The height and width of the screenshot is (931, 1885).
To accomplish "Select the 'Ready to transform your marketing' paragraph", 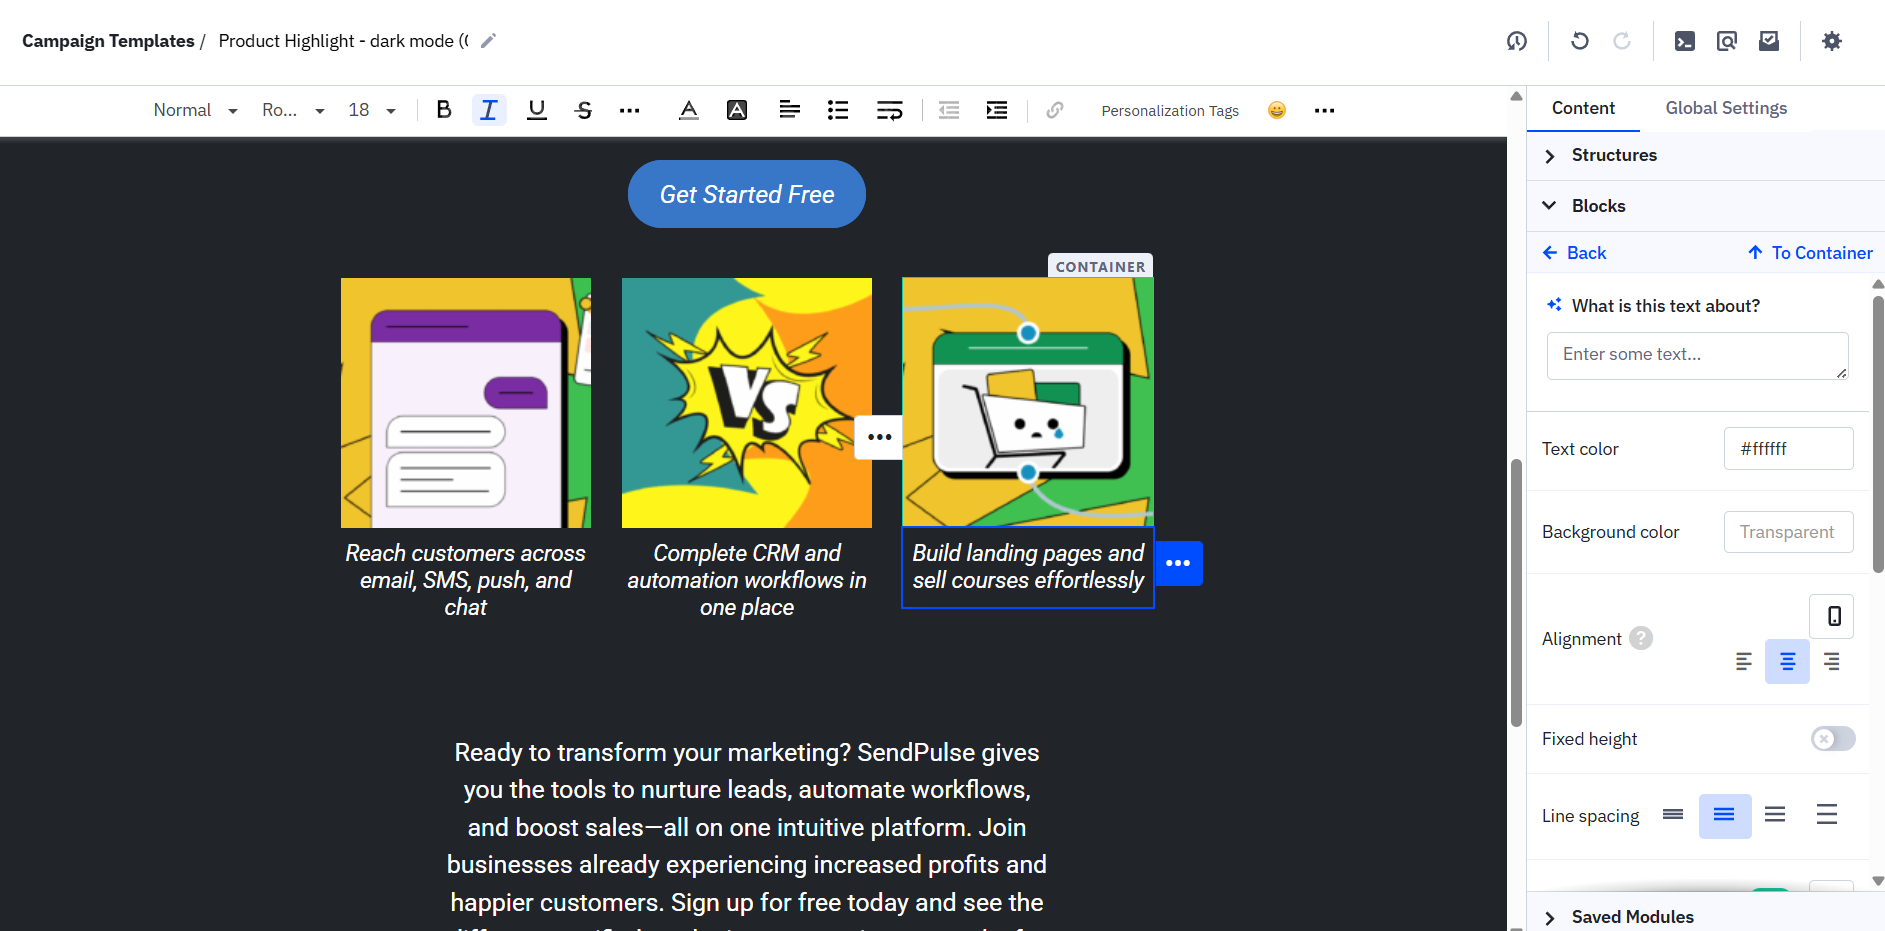I will 747,836.
